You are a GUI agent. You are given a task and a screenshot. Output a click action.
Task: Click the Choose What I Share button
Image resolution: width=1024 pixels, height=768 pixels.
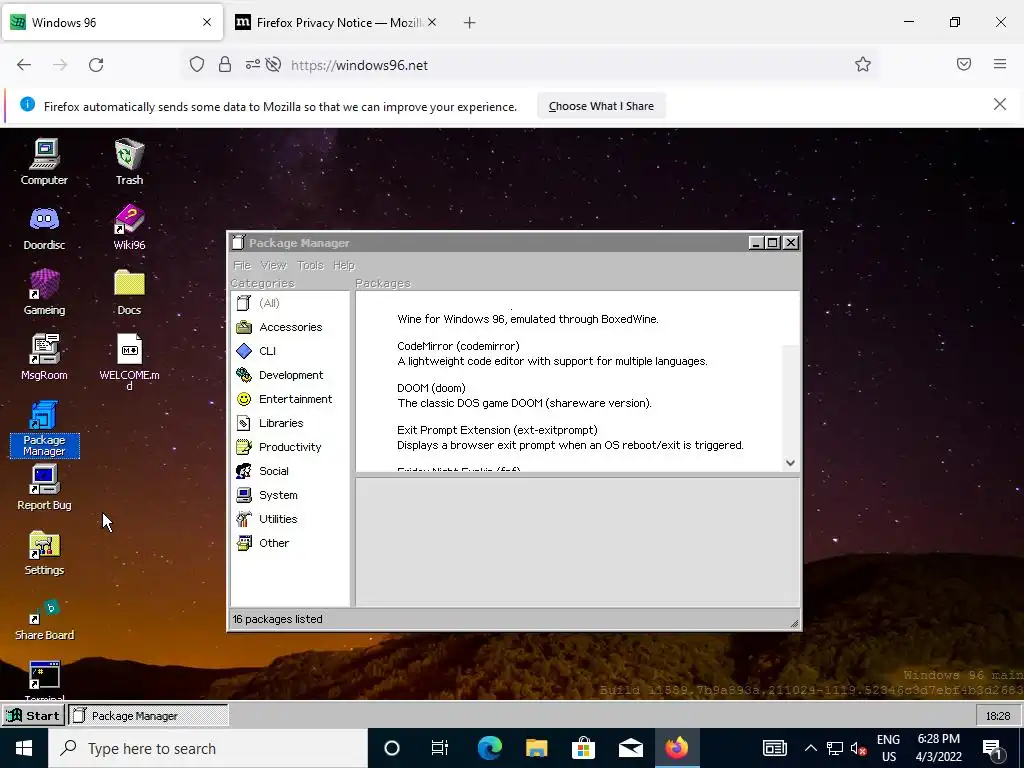tap(601, 106)
